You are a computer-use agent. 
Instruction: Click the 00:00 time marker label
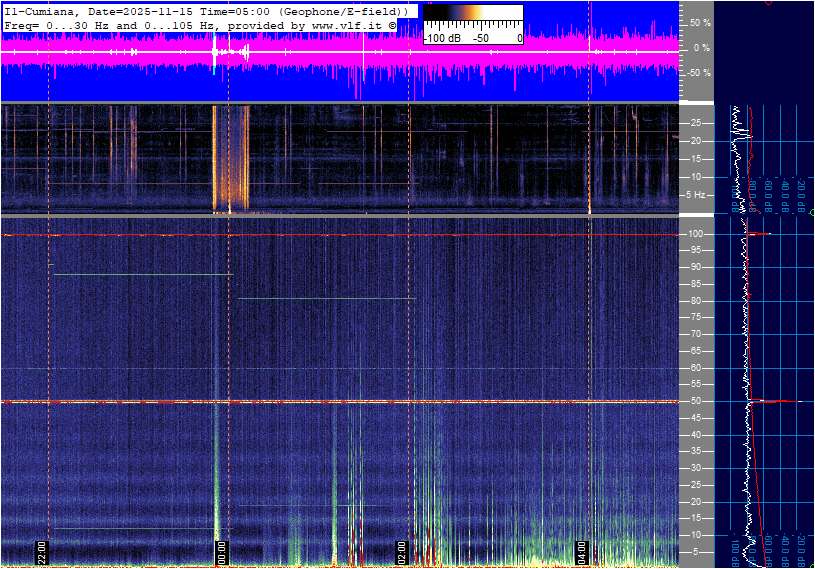pos(222,552)
